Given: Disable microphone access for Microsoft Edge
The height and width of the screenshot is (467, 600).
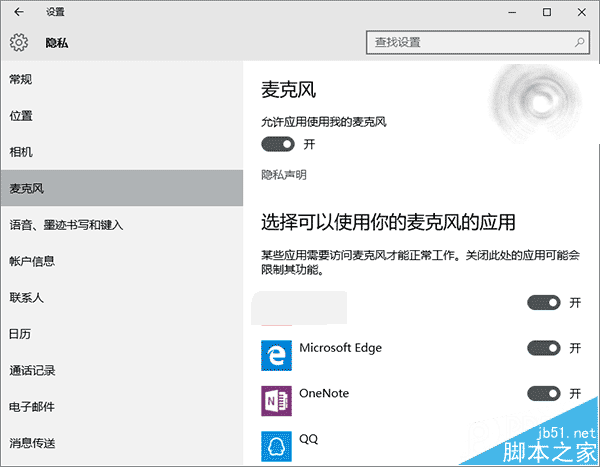Looking at the screenshot, I should (x=544, y=348).
